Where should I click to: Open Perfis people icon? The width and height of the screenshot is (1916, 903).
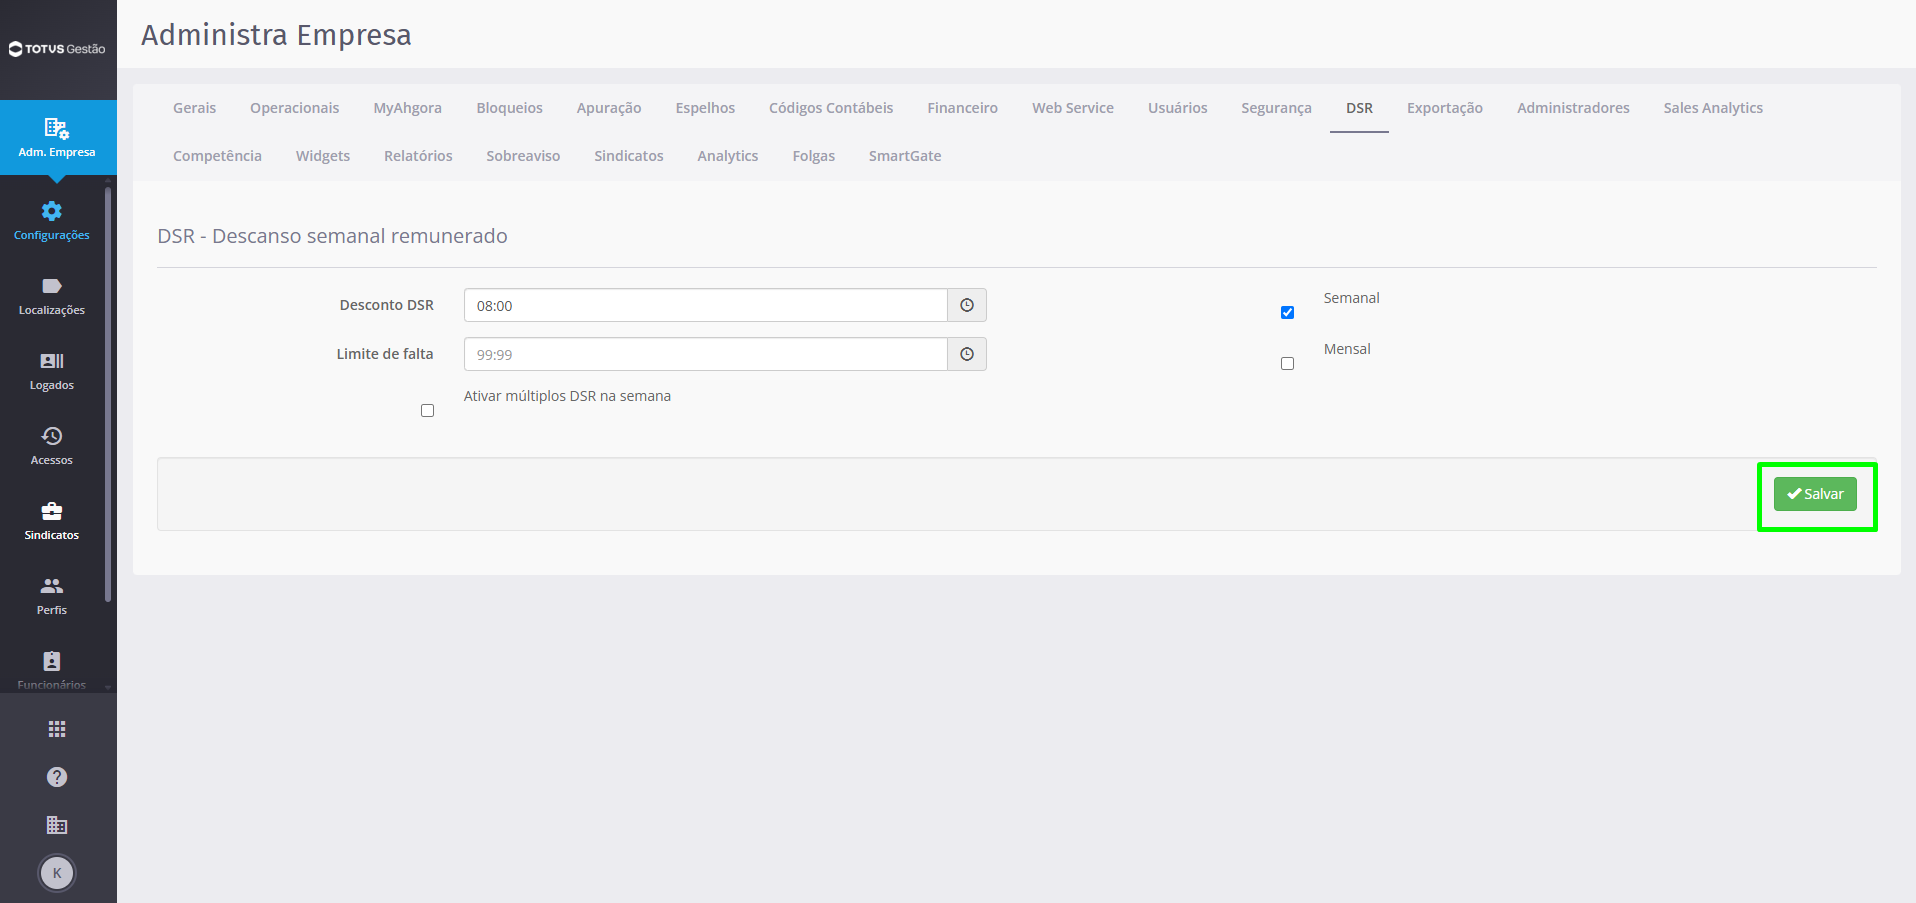(52, 586)
